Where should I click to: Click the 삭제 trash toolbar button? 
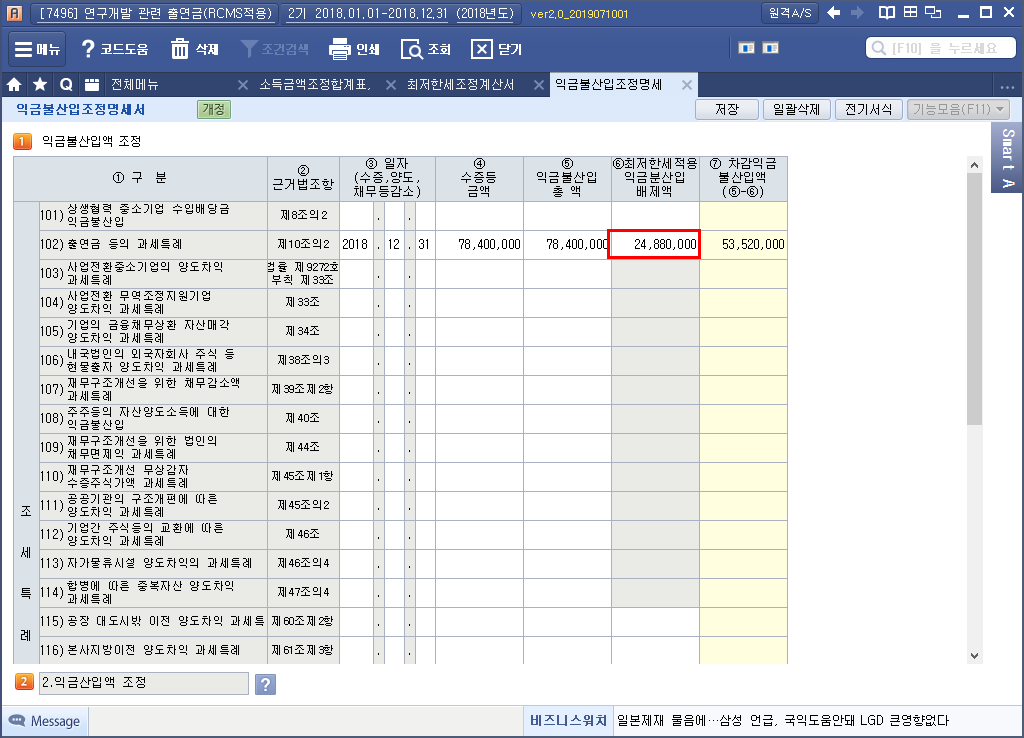click(195, 49)
